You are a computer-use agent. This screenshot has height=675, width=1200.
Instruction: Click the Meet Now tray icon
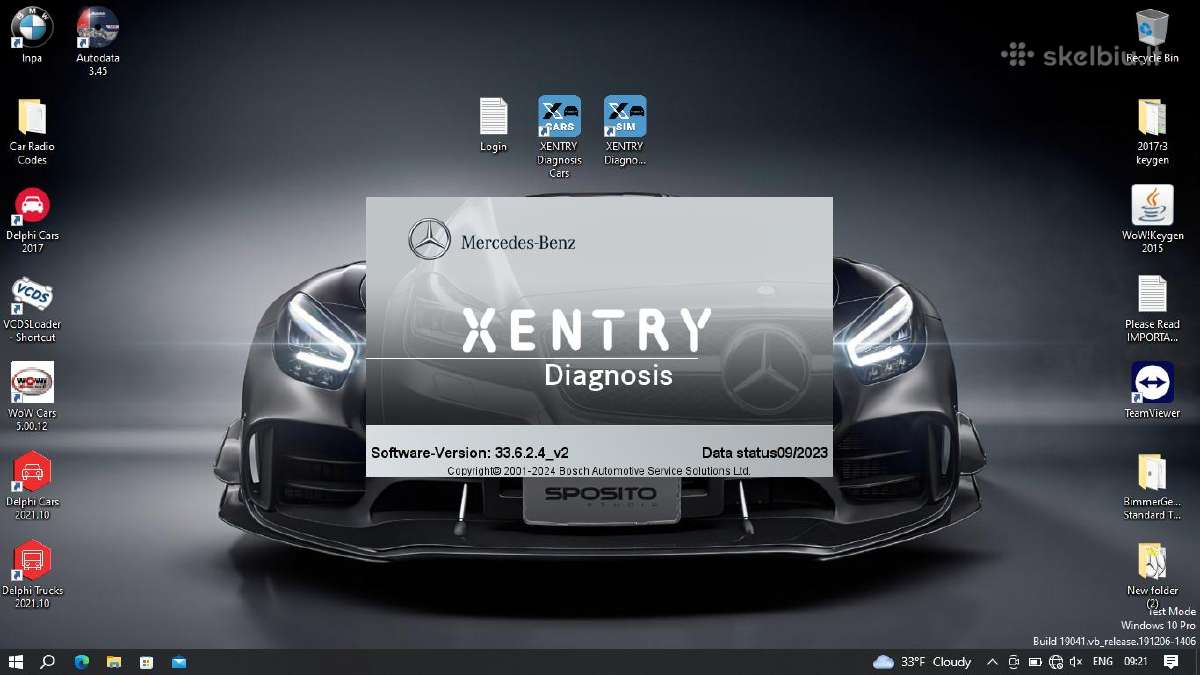click(x=1013, y=662)
